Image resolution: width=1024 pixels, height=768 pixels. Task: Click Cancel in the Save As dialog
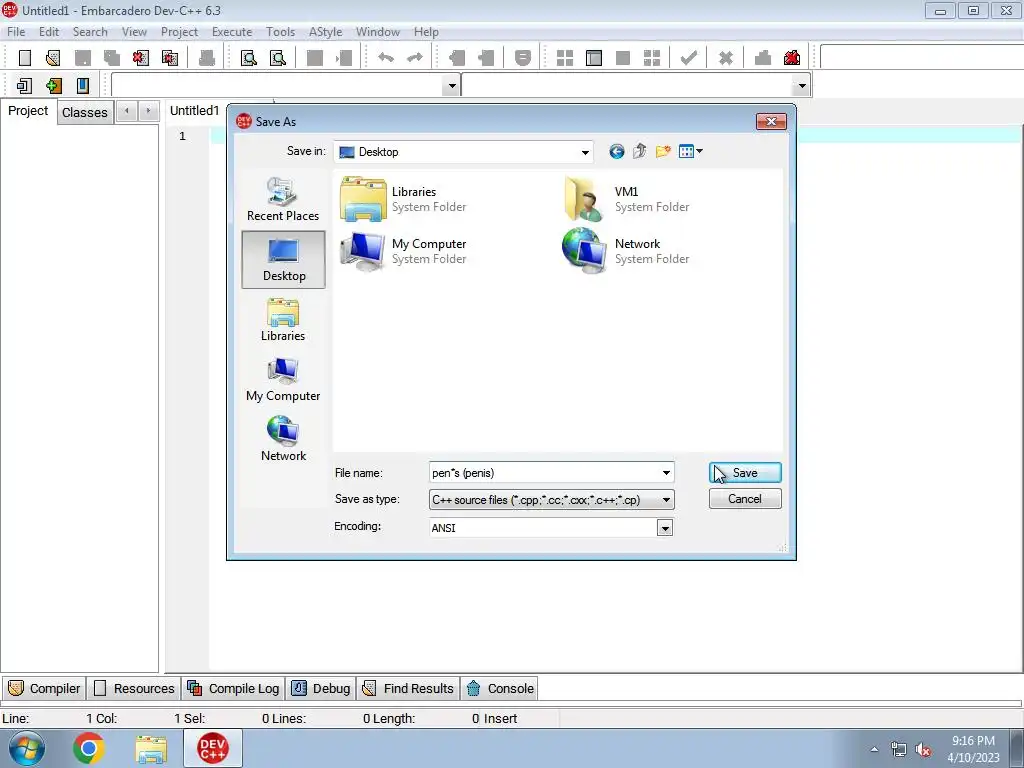(x=745, y=499)
